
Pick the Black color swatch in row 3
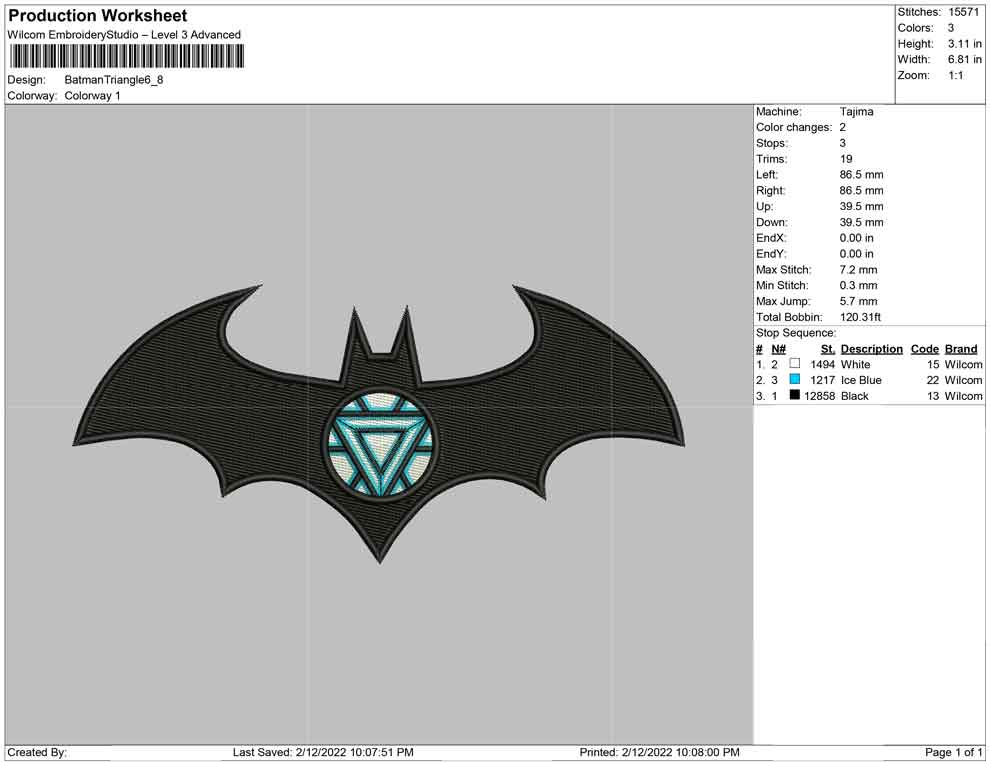click(x=795, y=396)
